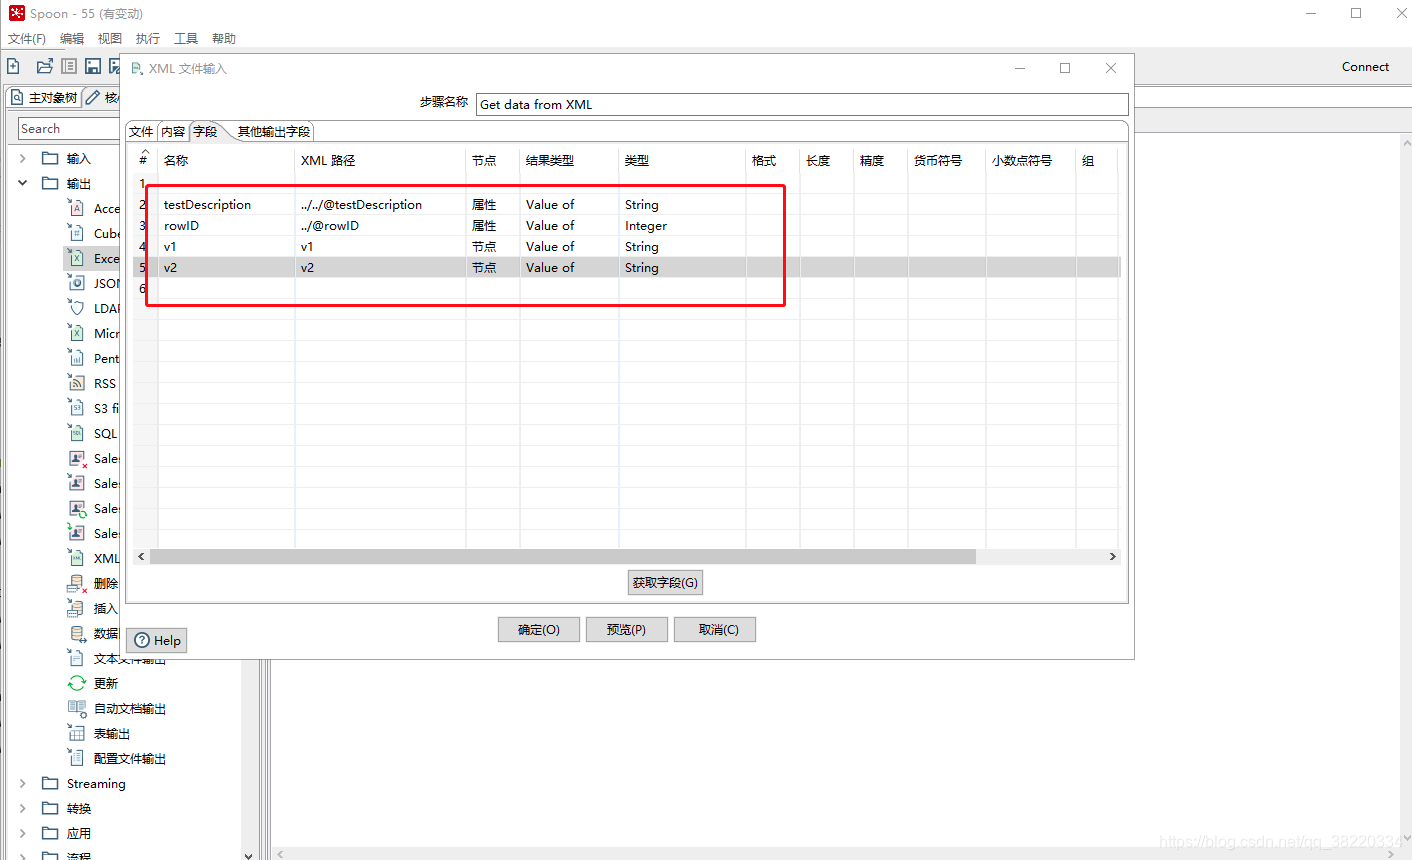Click the 获取字段(G) button
This screenshot has height=860, width=1412.
click(x=665, y=582)
